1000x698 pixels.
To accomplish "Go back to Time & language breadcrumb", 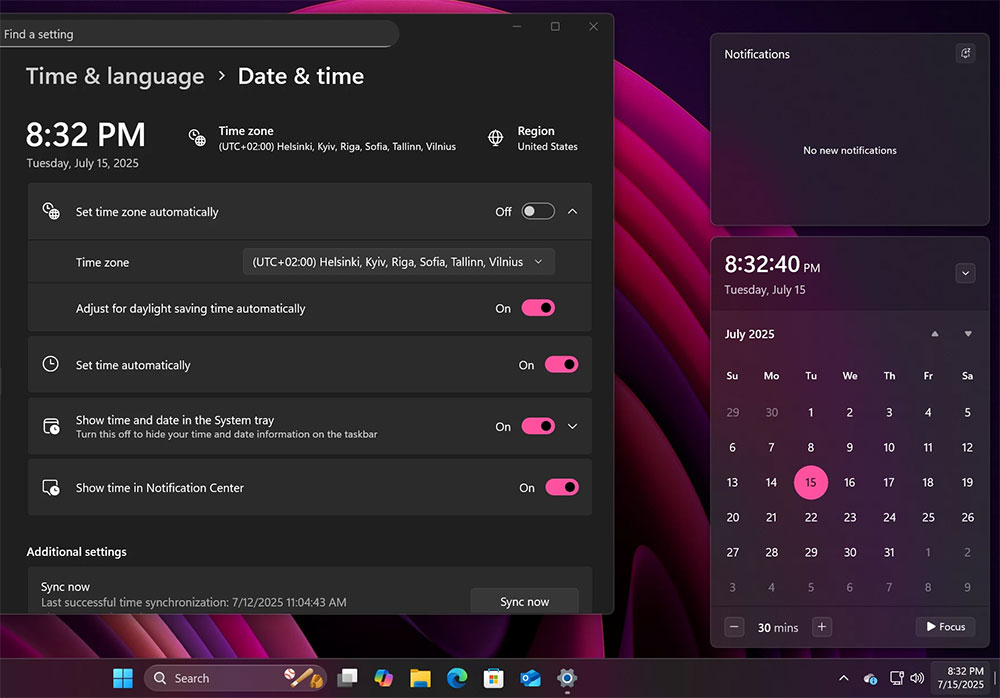I will 115,76.
